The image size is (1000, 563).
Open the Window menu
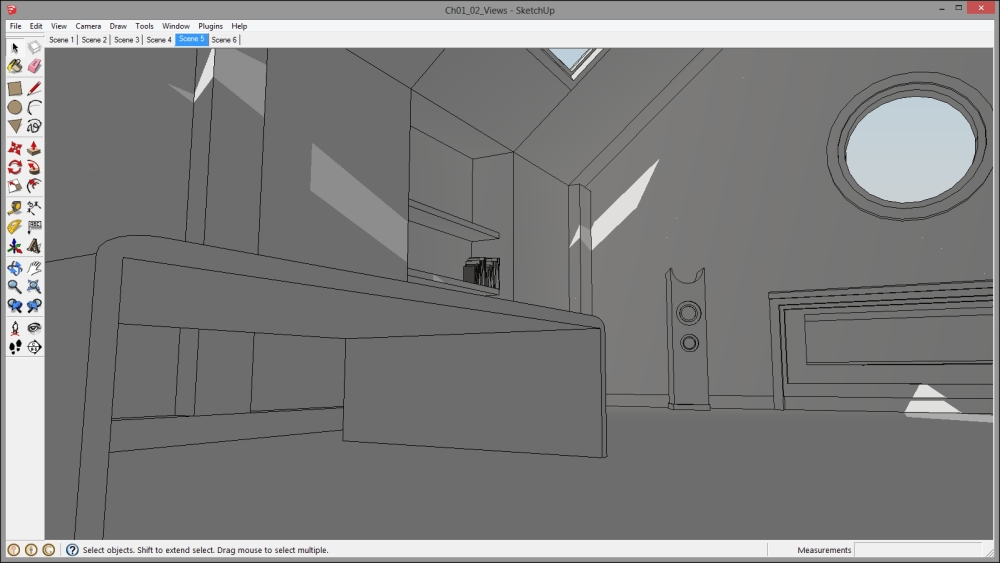175,26
